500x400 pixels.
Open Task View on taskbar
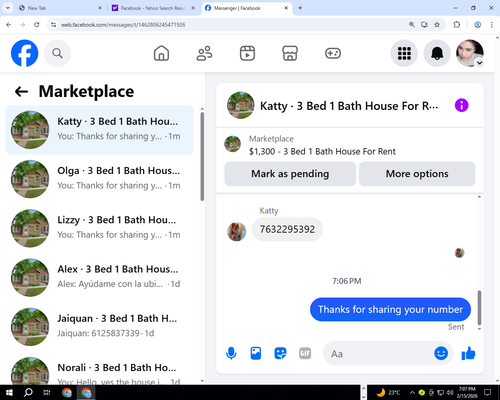47,392
